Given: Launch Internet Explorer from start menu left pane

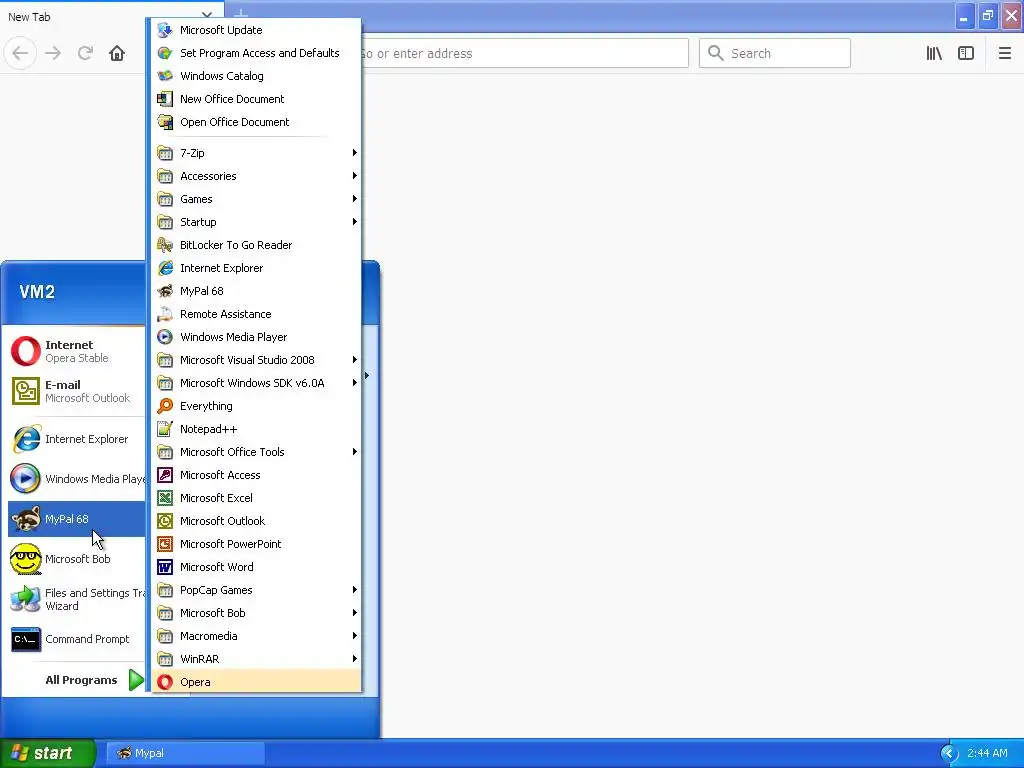Looking at the screenshot, I should tap(76, 440).
